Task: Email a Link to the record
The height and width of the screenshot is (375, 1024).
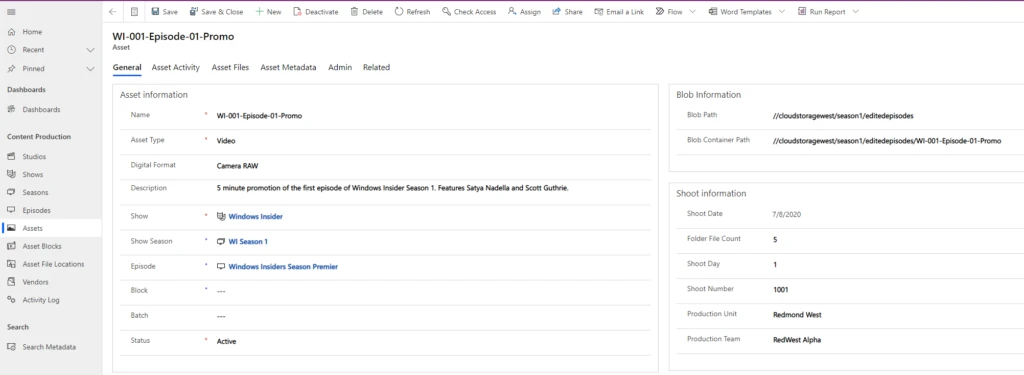Action: pos(618,12)
